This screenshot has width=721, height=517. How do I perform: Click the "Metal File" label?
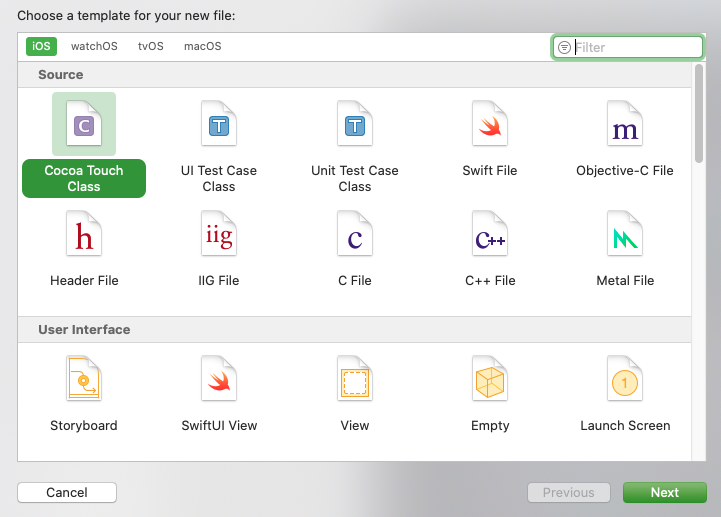[x=625, y=281]
